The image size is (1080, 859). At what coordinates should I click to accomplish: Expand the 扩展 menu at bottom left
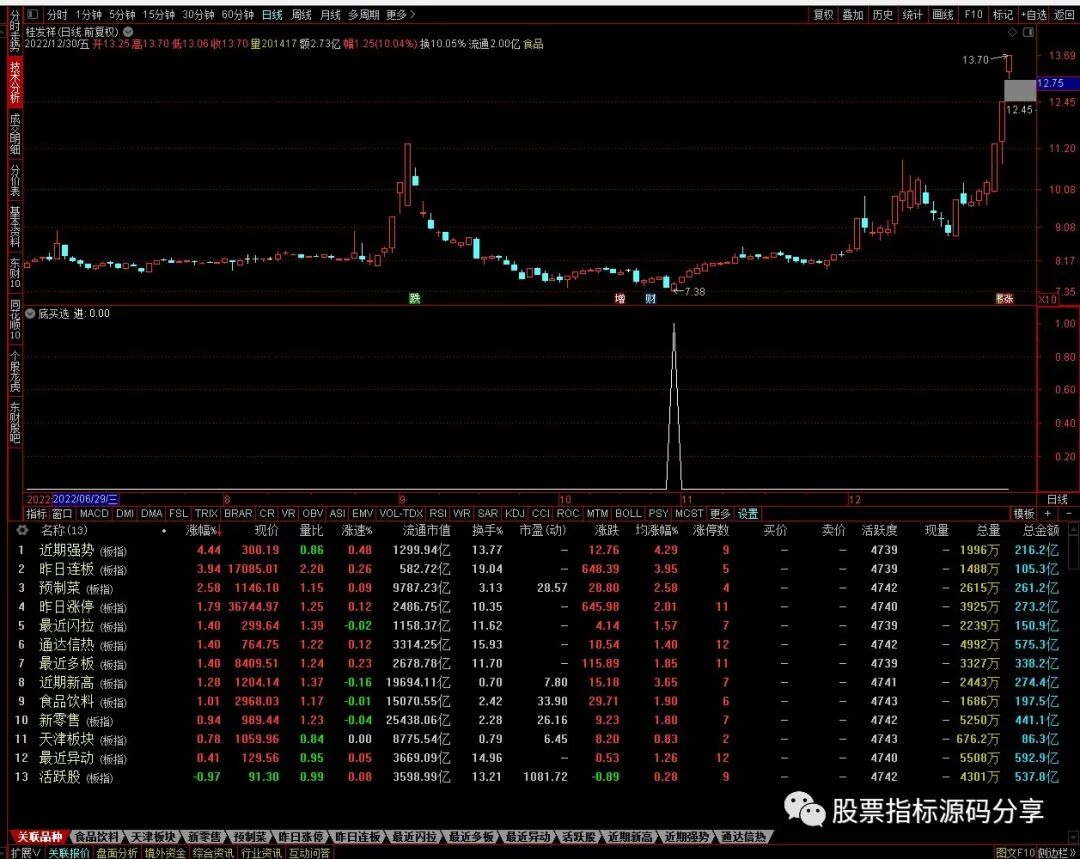click(26, 853)
